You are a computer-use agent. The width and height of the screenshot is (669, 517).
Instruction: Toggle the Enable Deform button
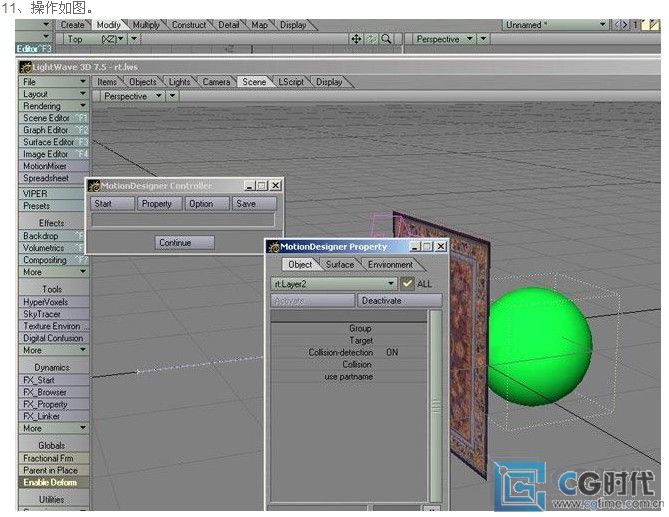pos(54,482)
